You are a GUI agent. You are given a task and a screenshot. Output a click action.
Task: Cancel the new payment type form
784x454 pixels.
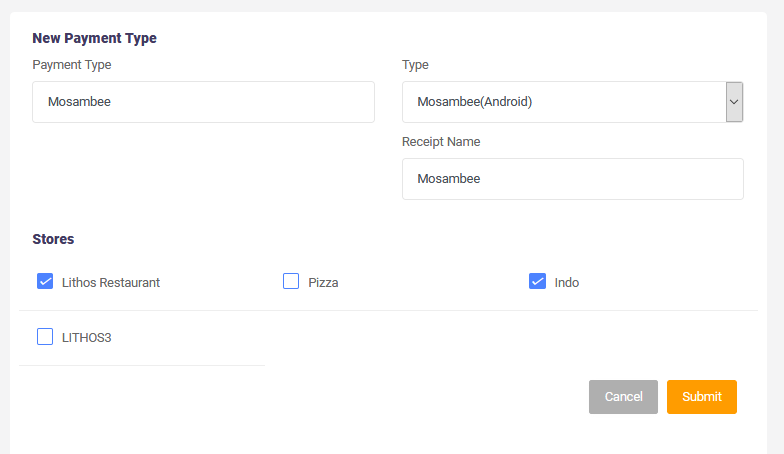tap(623, 397)
